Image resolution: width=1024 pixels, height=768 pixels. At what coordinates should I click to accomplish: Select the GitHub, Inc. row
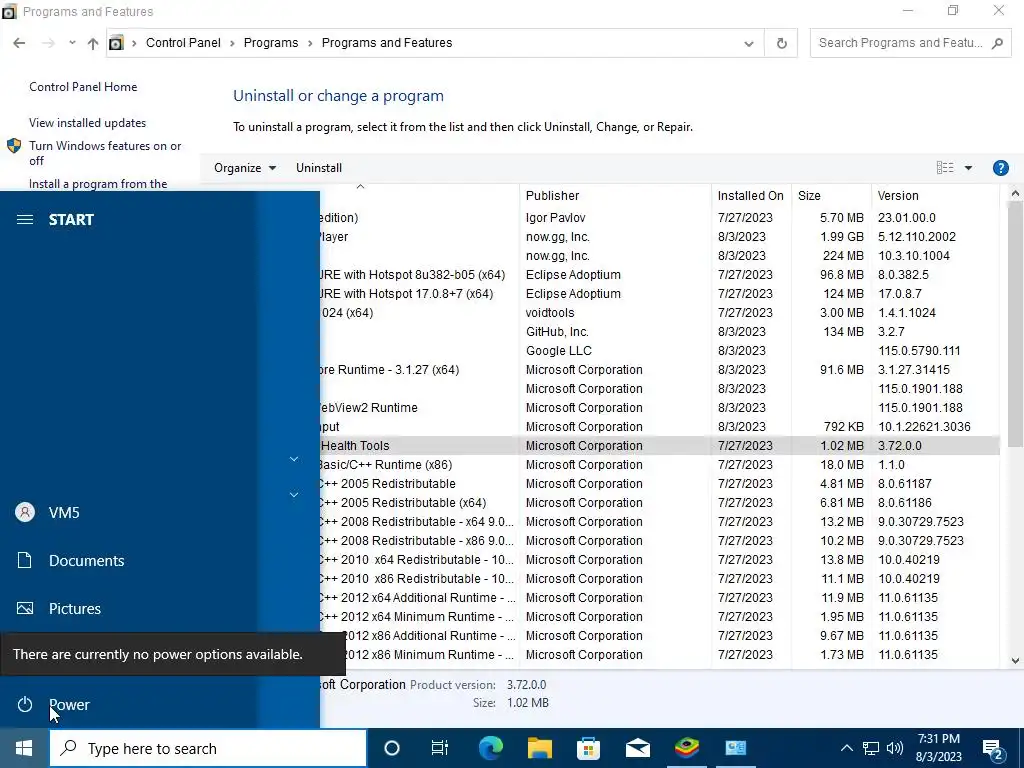tap(659, 332)
